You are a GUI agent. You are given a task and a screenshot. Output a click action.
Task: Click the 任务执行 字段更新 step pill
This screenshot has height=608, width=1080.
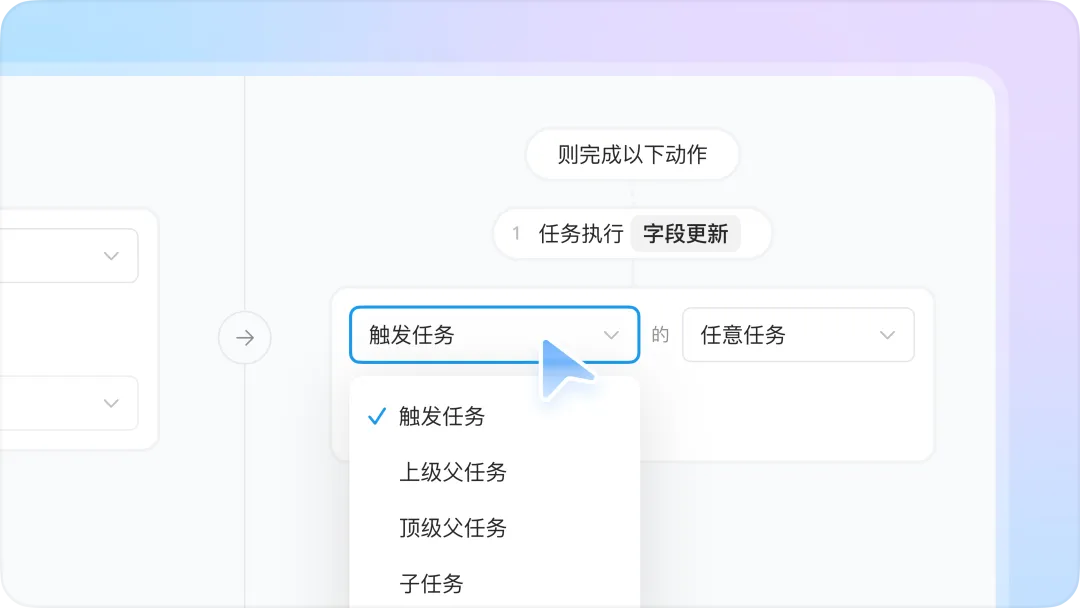(x=632, y=234)
